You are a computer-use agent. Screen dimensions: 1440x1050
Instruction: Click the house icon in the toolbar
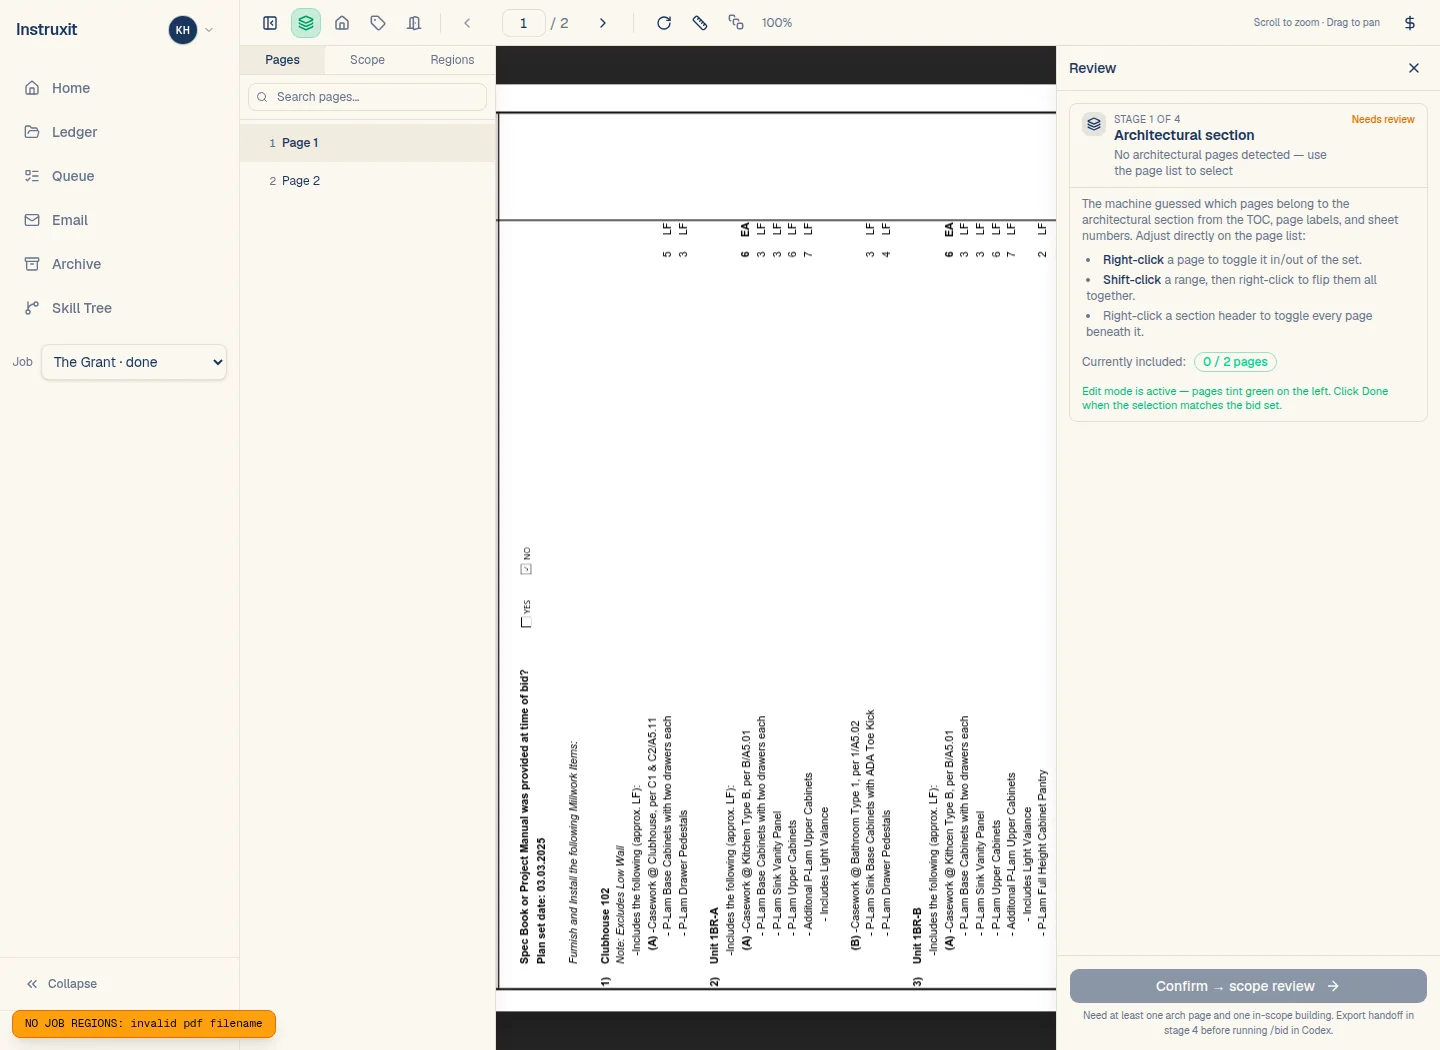coord(342,23)
